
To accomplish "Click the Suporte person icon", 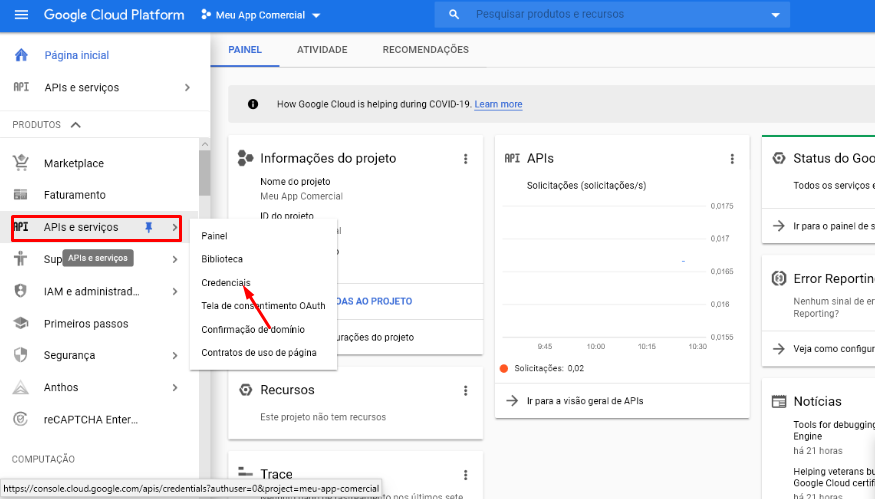I will click(21, 258).
